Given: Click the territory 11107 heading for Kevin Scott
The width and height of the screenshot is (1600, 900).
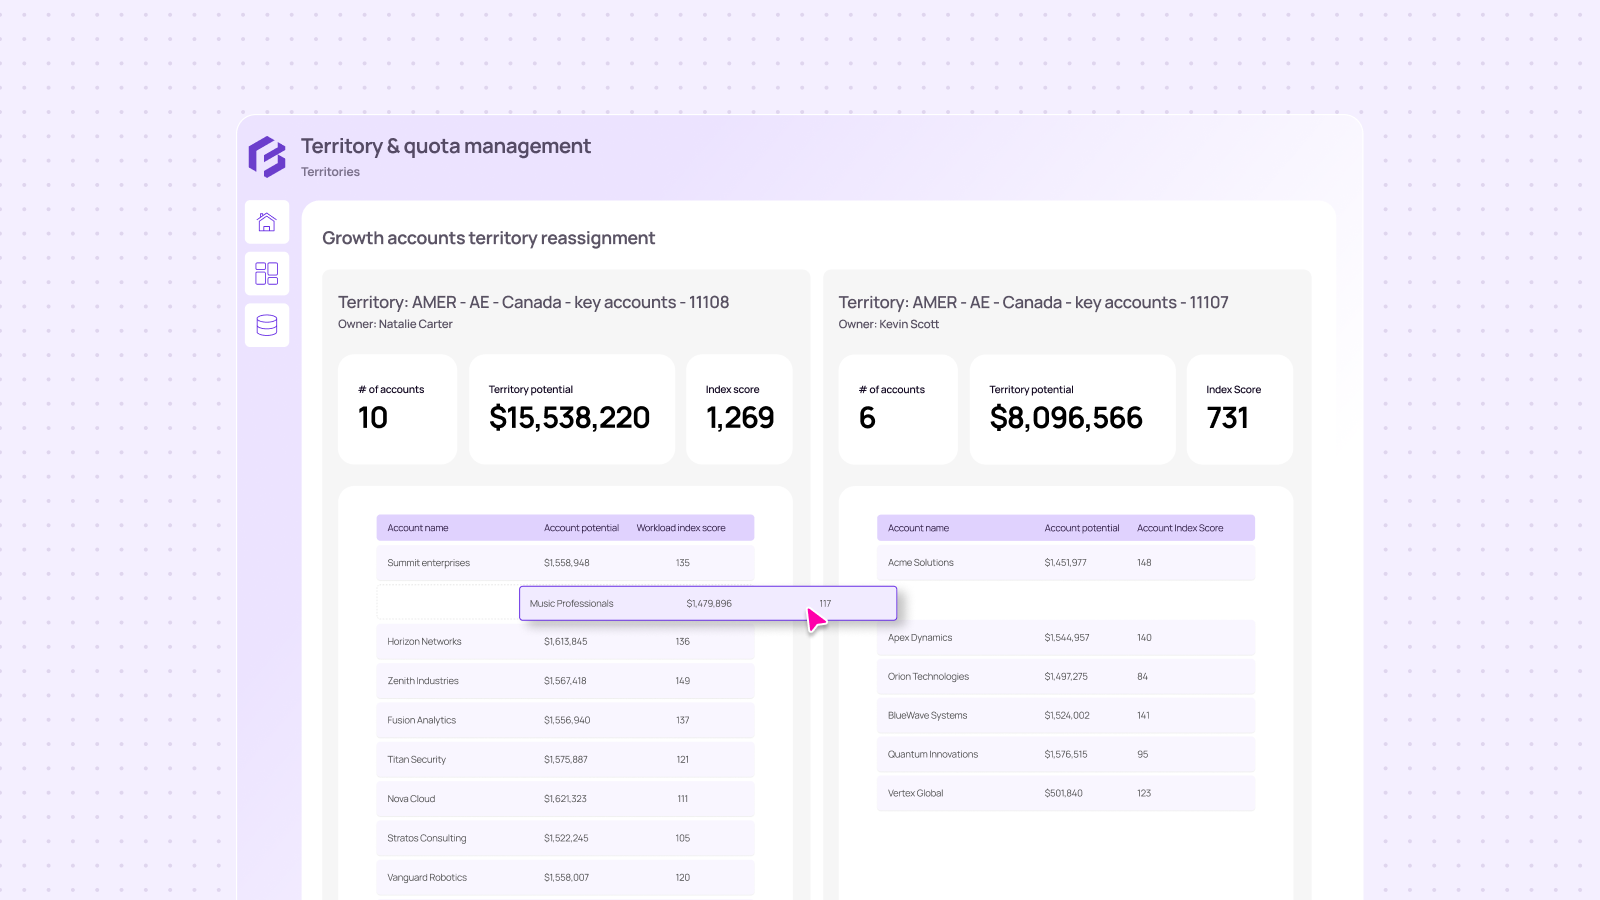Looking at the screenshot, I should pyautogui.click(x=1033, y=302).
